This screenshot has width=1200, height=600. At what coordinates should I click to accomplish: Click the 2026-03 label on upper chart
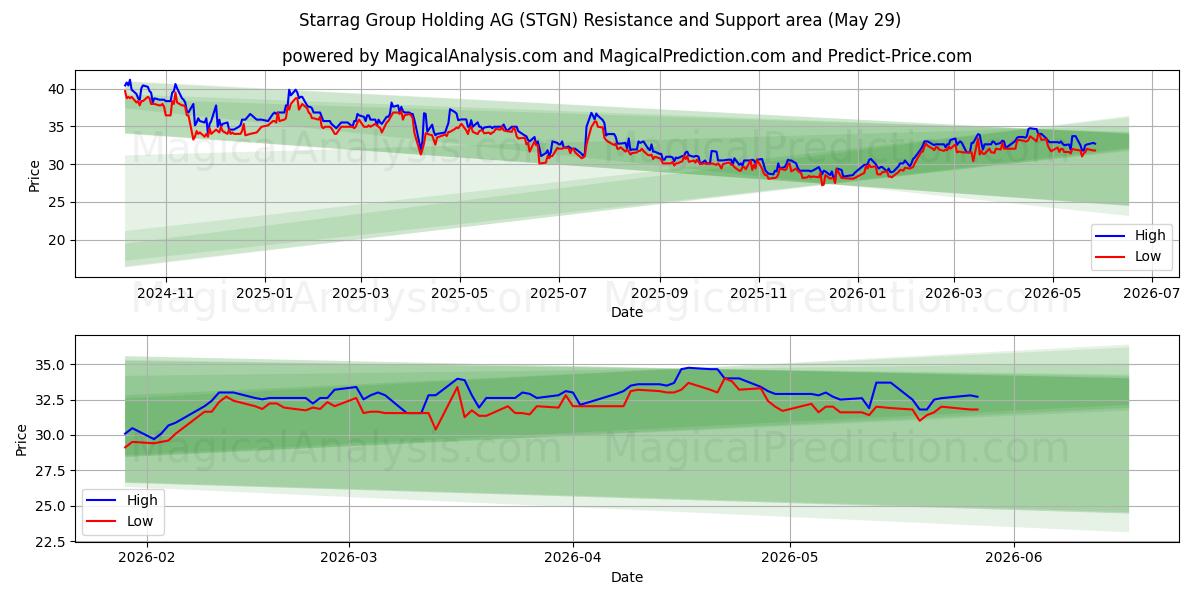953,293
